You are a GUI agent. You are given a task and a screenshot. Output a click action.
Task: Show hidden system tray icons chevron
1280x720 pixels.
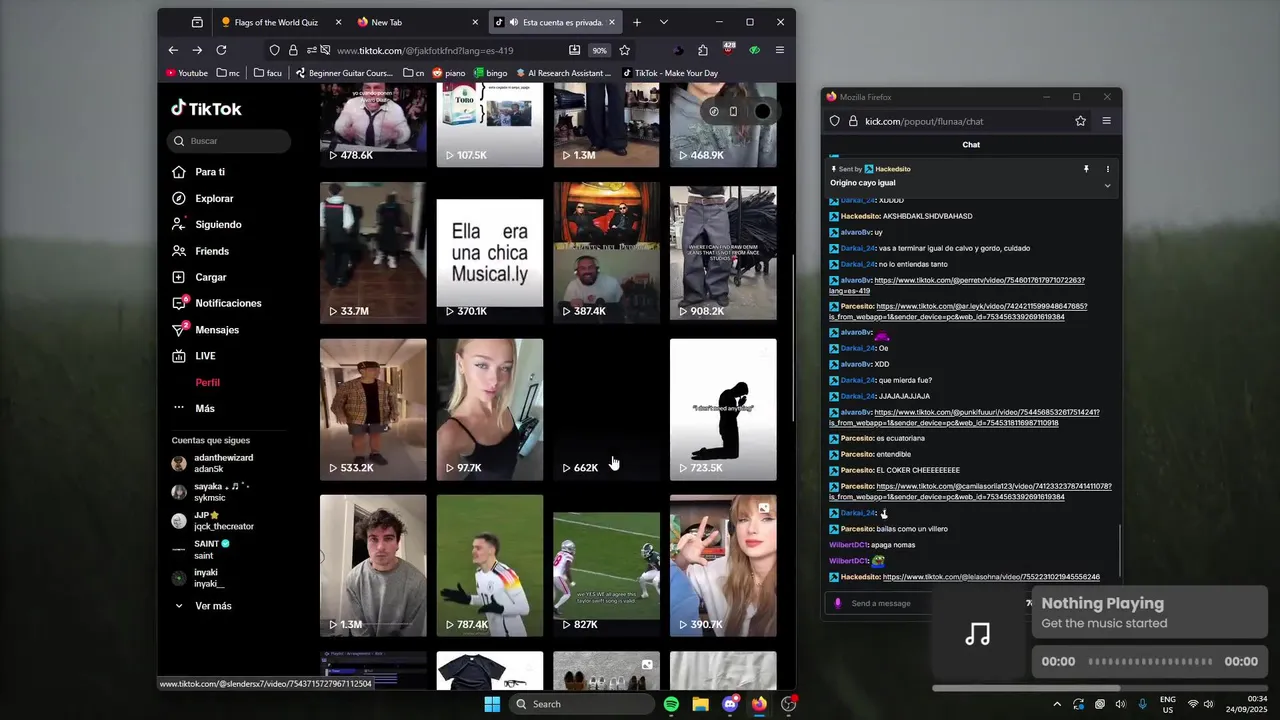pos(1057,704)
